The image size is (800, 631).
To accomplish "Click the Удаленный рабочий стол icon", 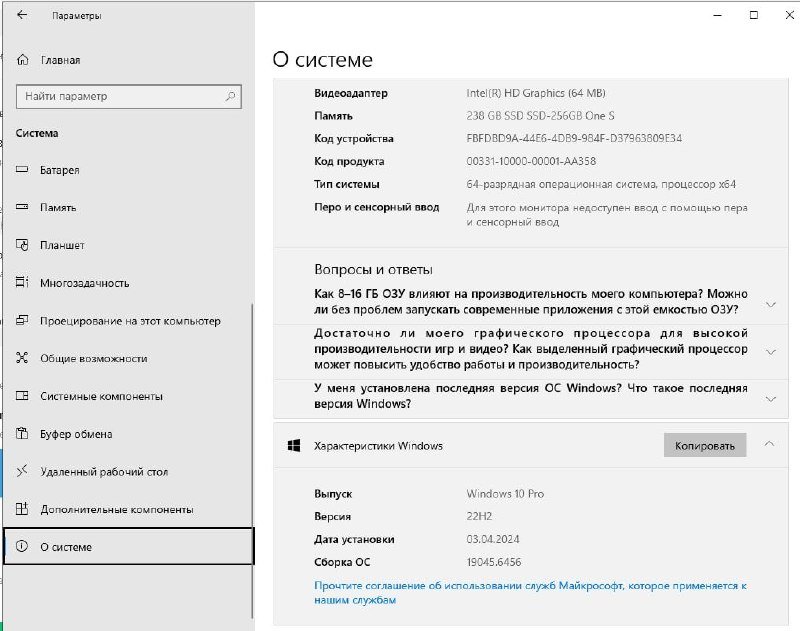I will pos(22,471).
